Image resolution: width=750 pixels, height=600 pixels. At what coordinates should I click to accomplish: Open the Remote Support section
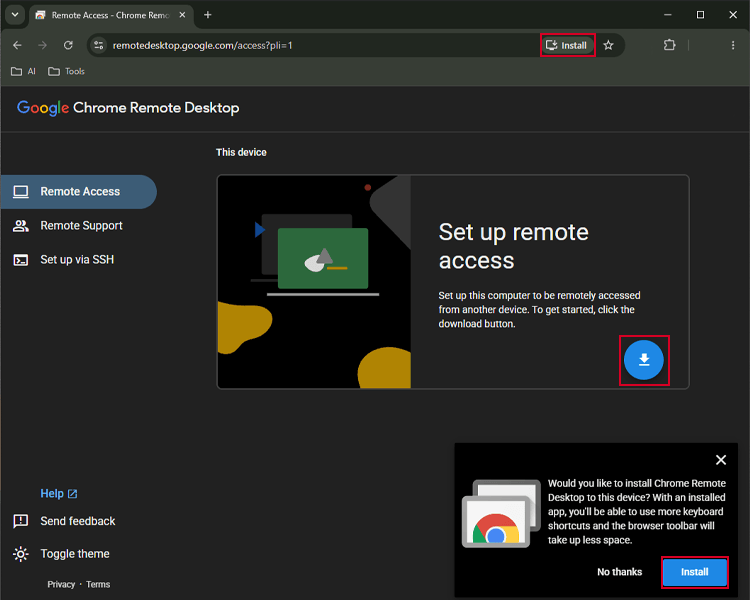[78, 225]
